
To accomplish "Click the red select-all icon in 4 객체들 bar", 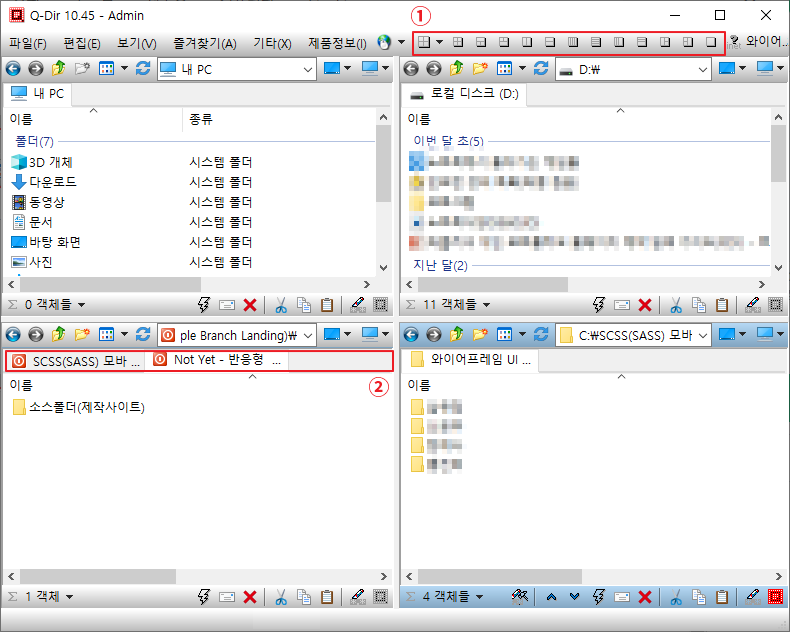I will point(775,597).
